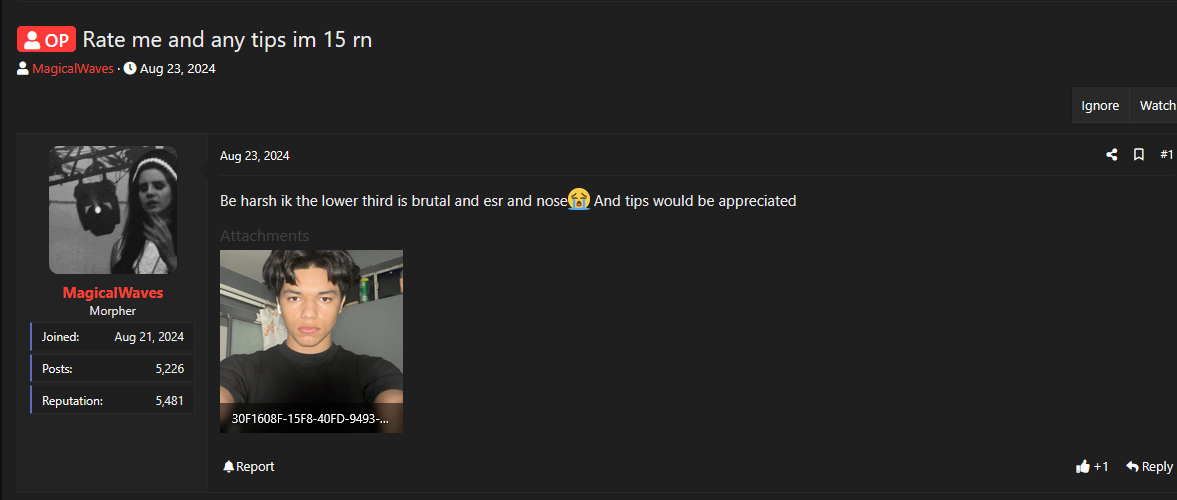Bookmark the post using the bookmark icon
The image size is (1177, 500).
click(1139, 155)
